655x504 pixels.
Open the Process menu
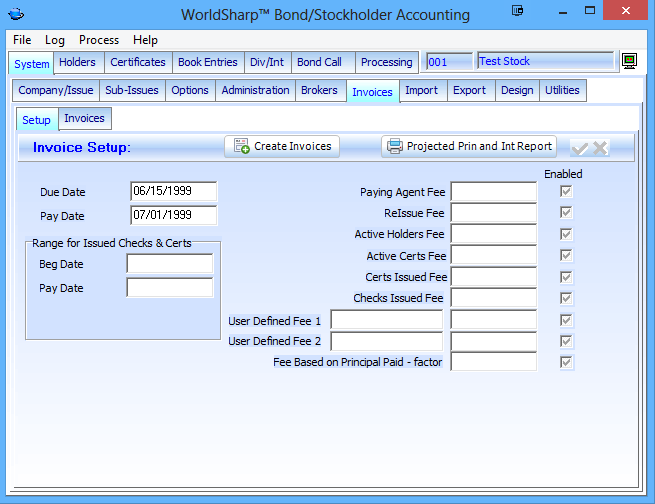coord(99,40)
